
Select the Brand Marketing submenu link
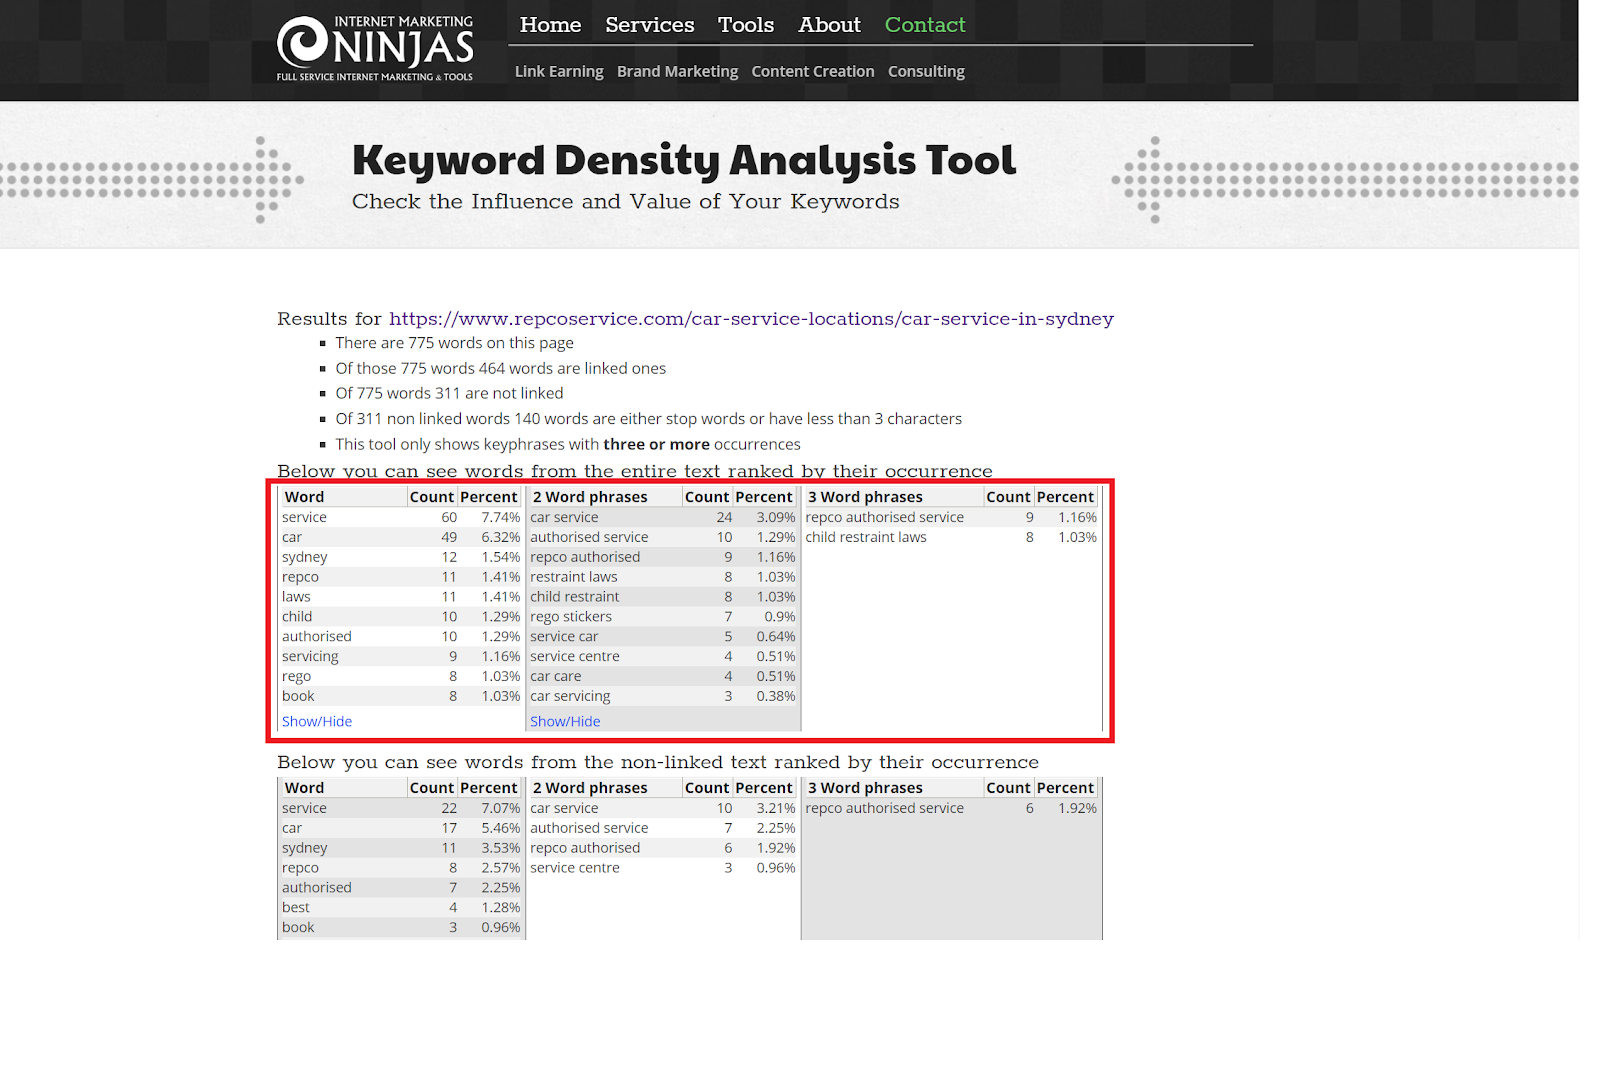tap(677, 71)
